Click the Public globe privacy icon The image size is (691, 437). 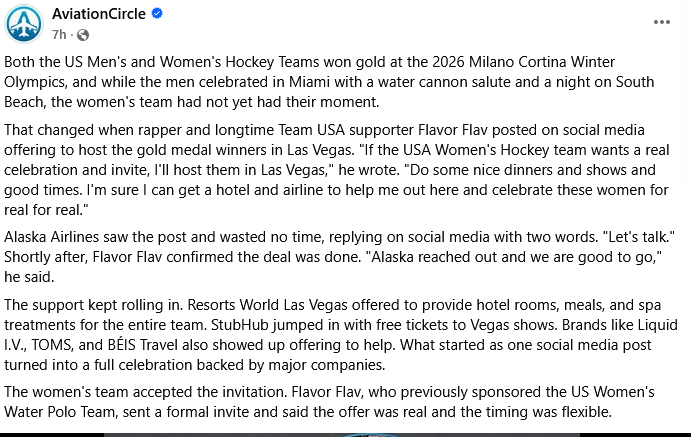click(x=82, y=34)
